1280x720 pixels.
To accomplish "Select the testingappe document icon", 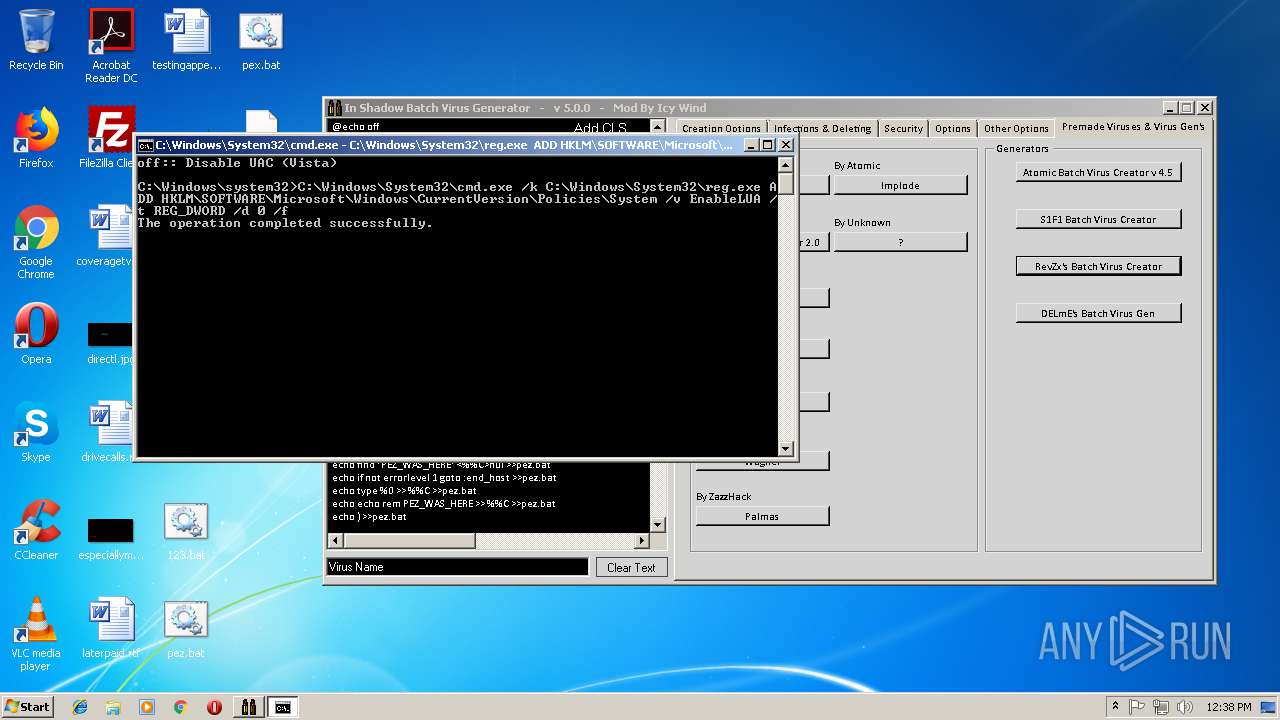I will tap(186, 40).
